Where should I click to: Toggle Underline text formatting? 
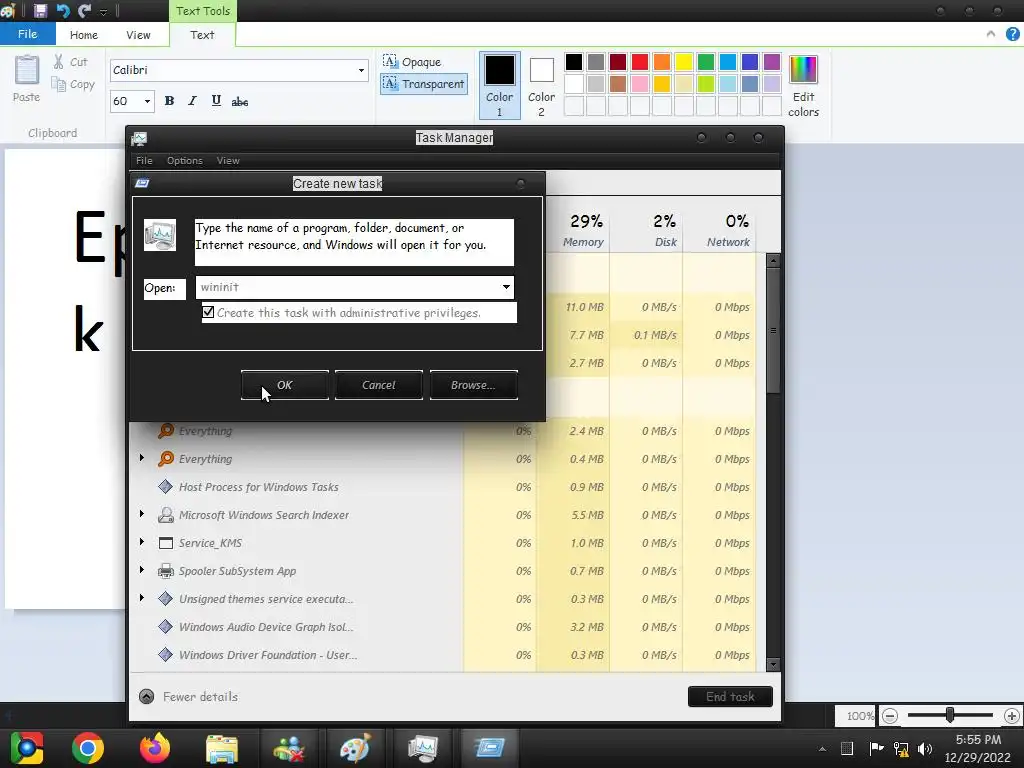(x=216, y=101)
